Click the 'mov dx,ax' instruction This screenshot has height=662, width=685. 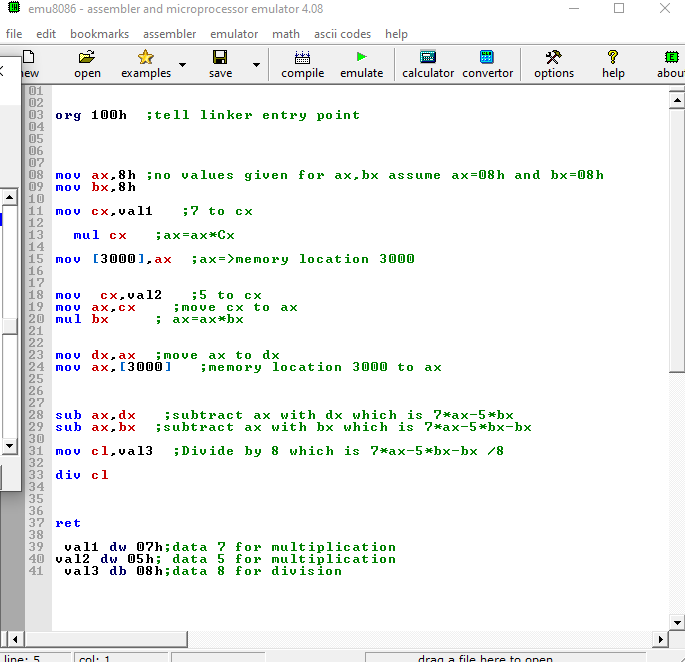coord(95,355)
